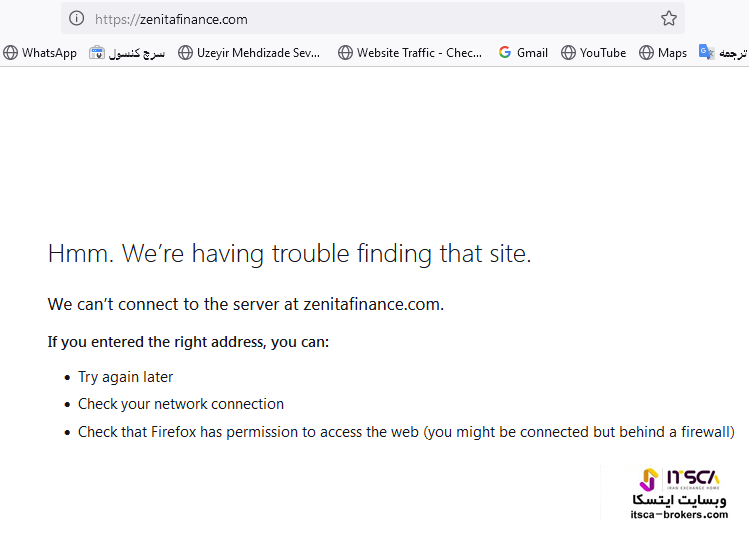Click the globe icon beside YouTube bookmark
Viewport: 749px width, 533px height.
569,52
